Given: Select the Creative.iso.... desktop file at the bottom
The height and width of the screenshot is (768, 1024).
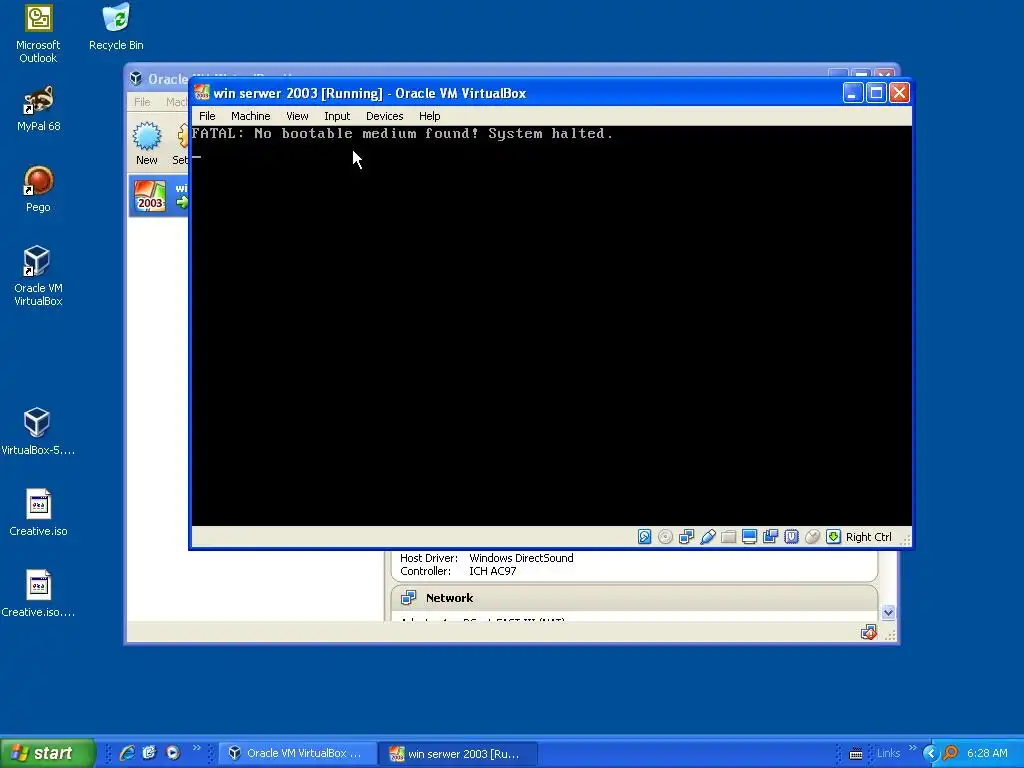Looking at the screenshot, I should [x=38, y=594].
